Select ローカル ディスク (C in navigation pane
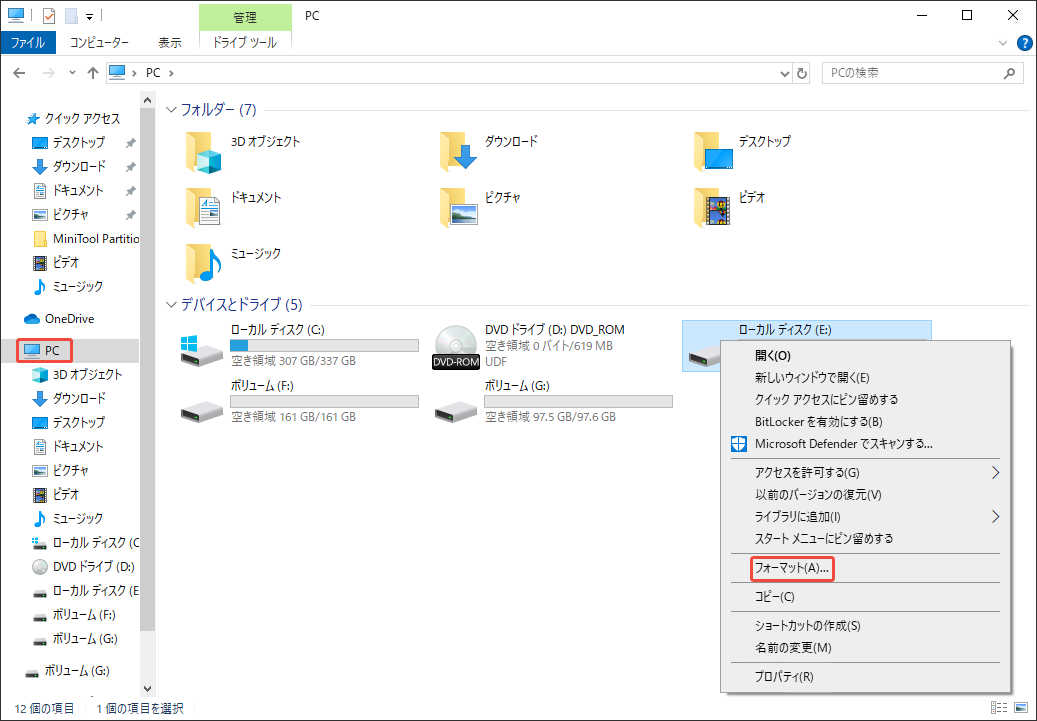Screen dimensions: 1037x721 tap(86, 543)
